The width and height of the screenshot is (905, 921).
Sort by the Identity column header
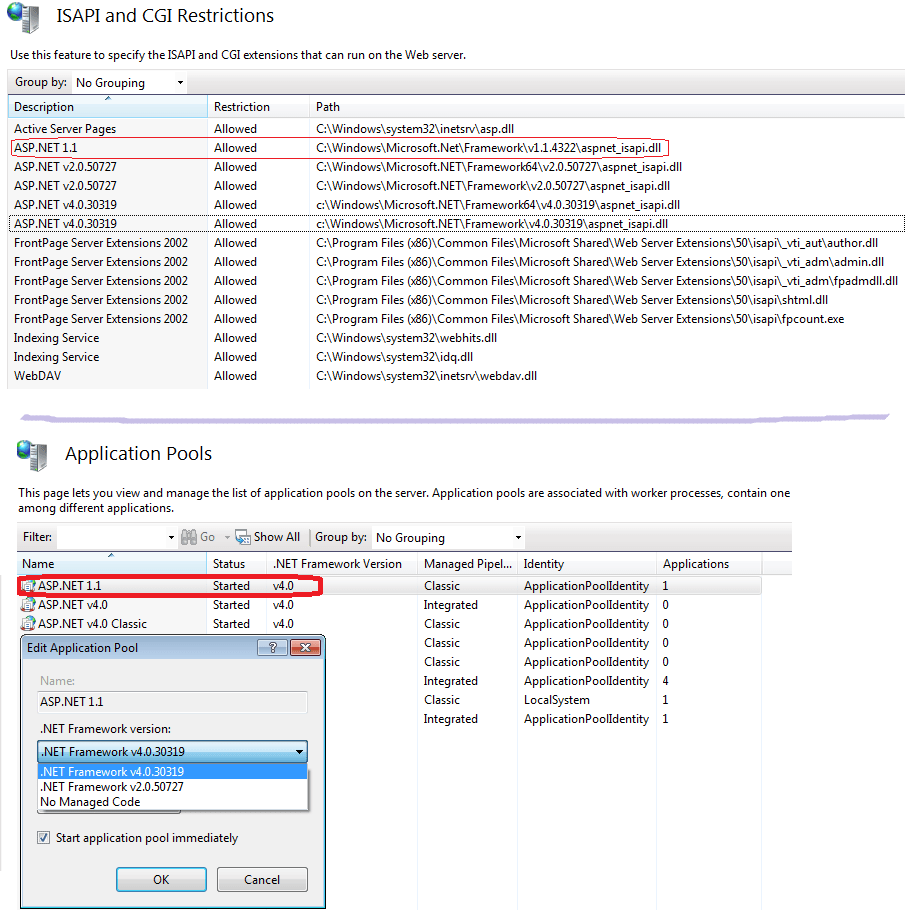pyautogui.click(x=587, y=564)
